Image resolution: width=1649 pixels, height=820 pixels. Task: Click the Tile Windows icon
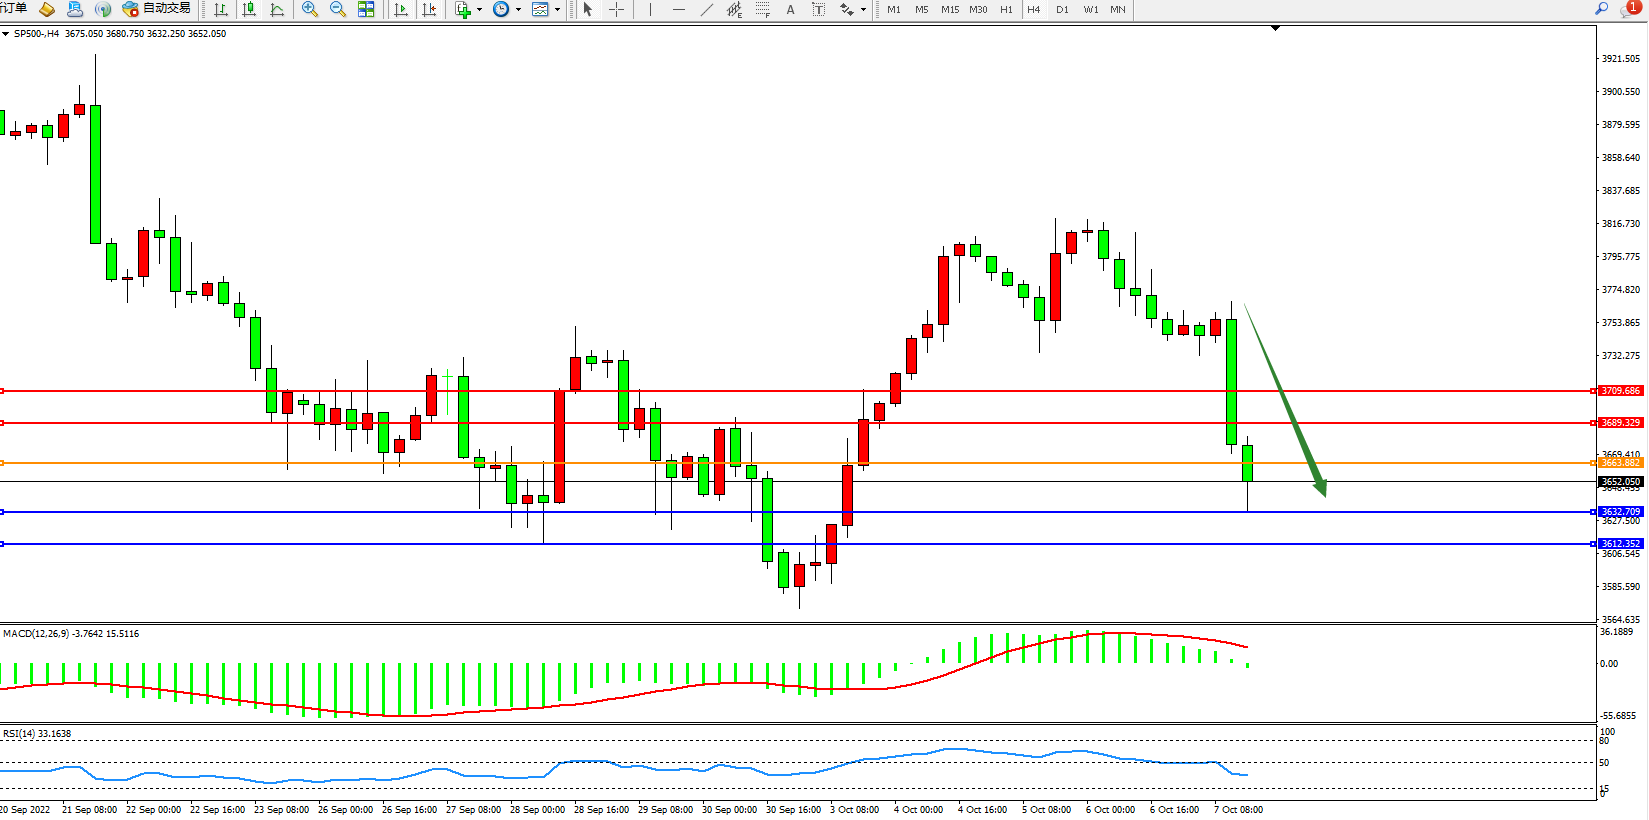click(366, 9)
